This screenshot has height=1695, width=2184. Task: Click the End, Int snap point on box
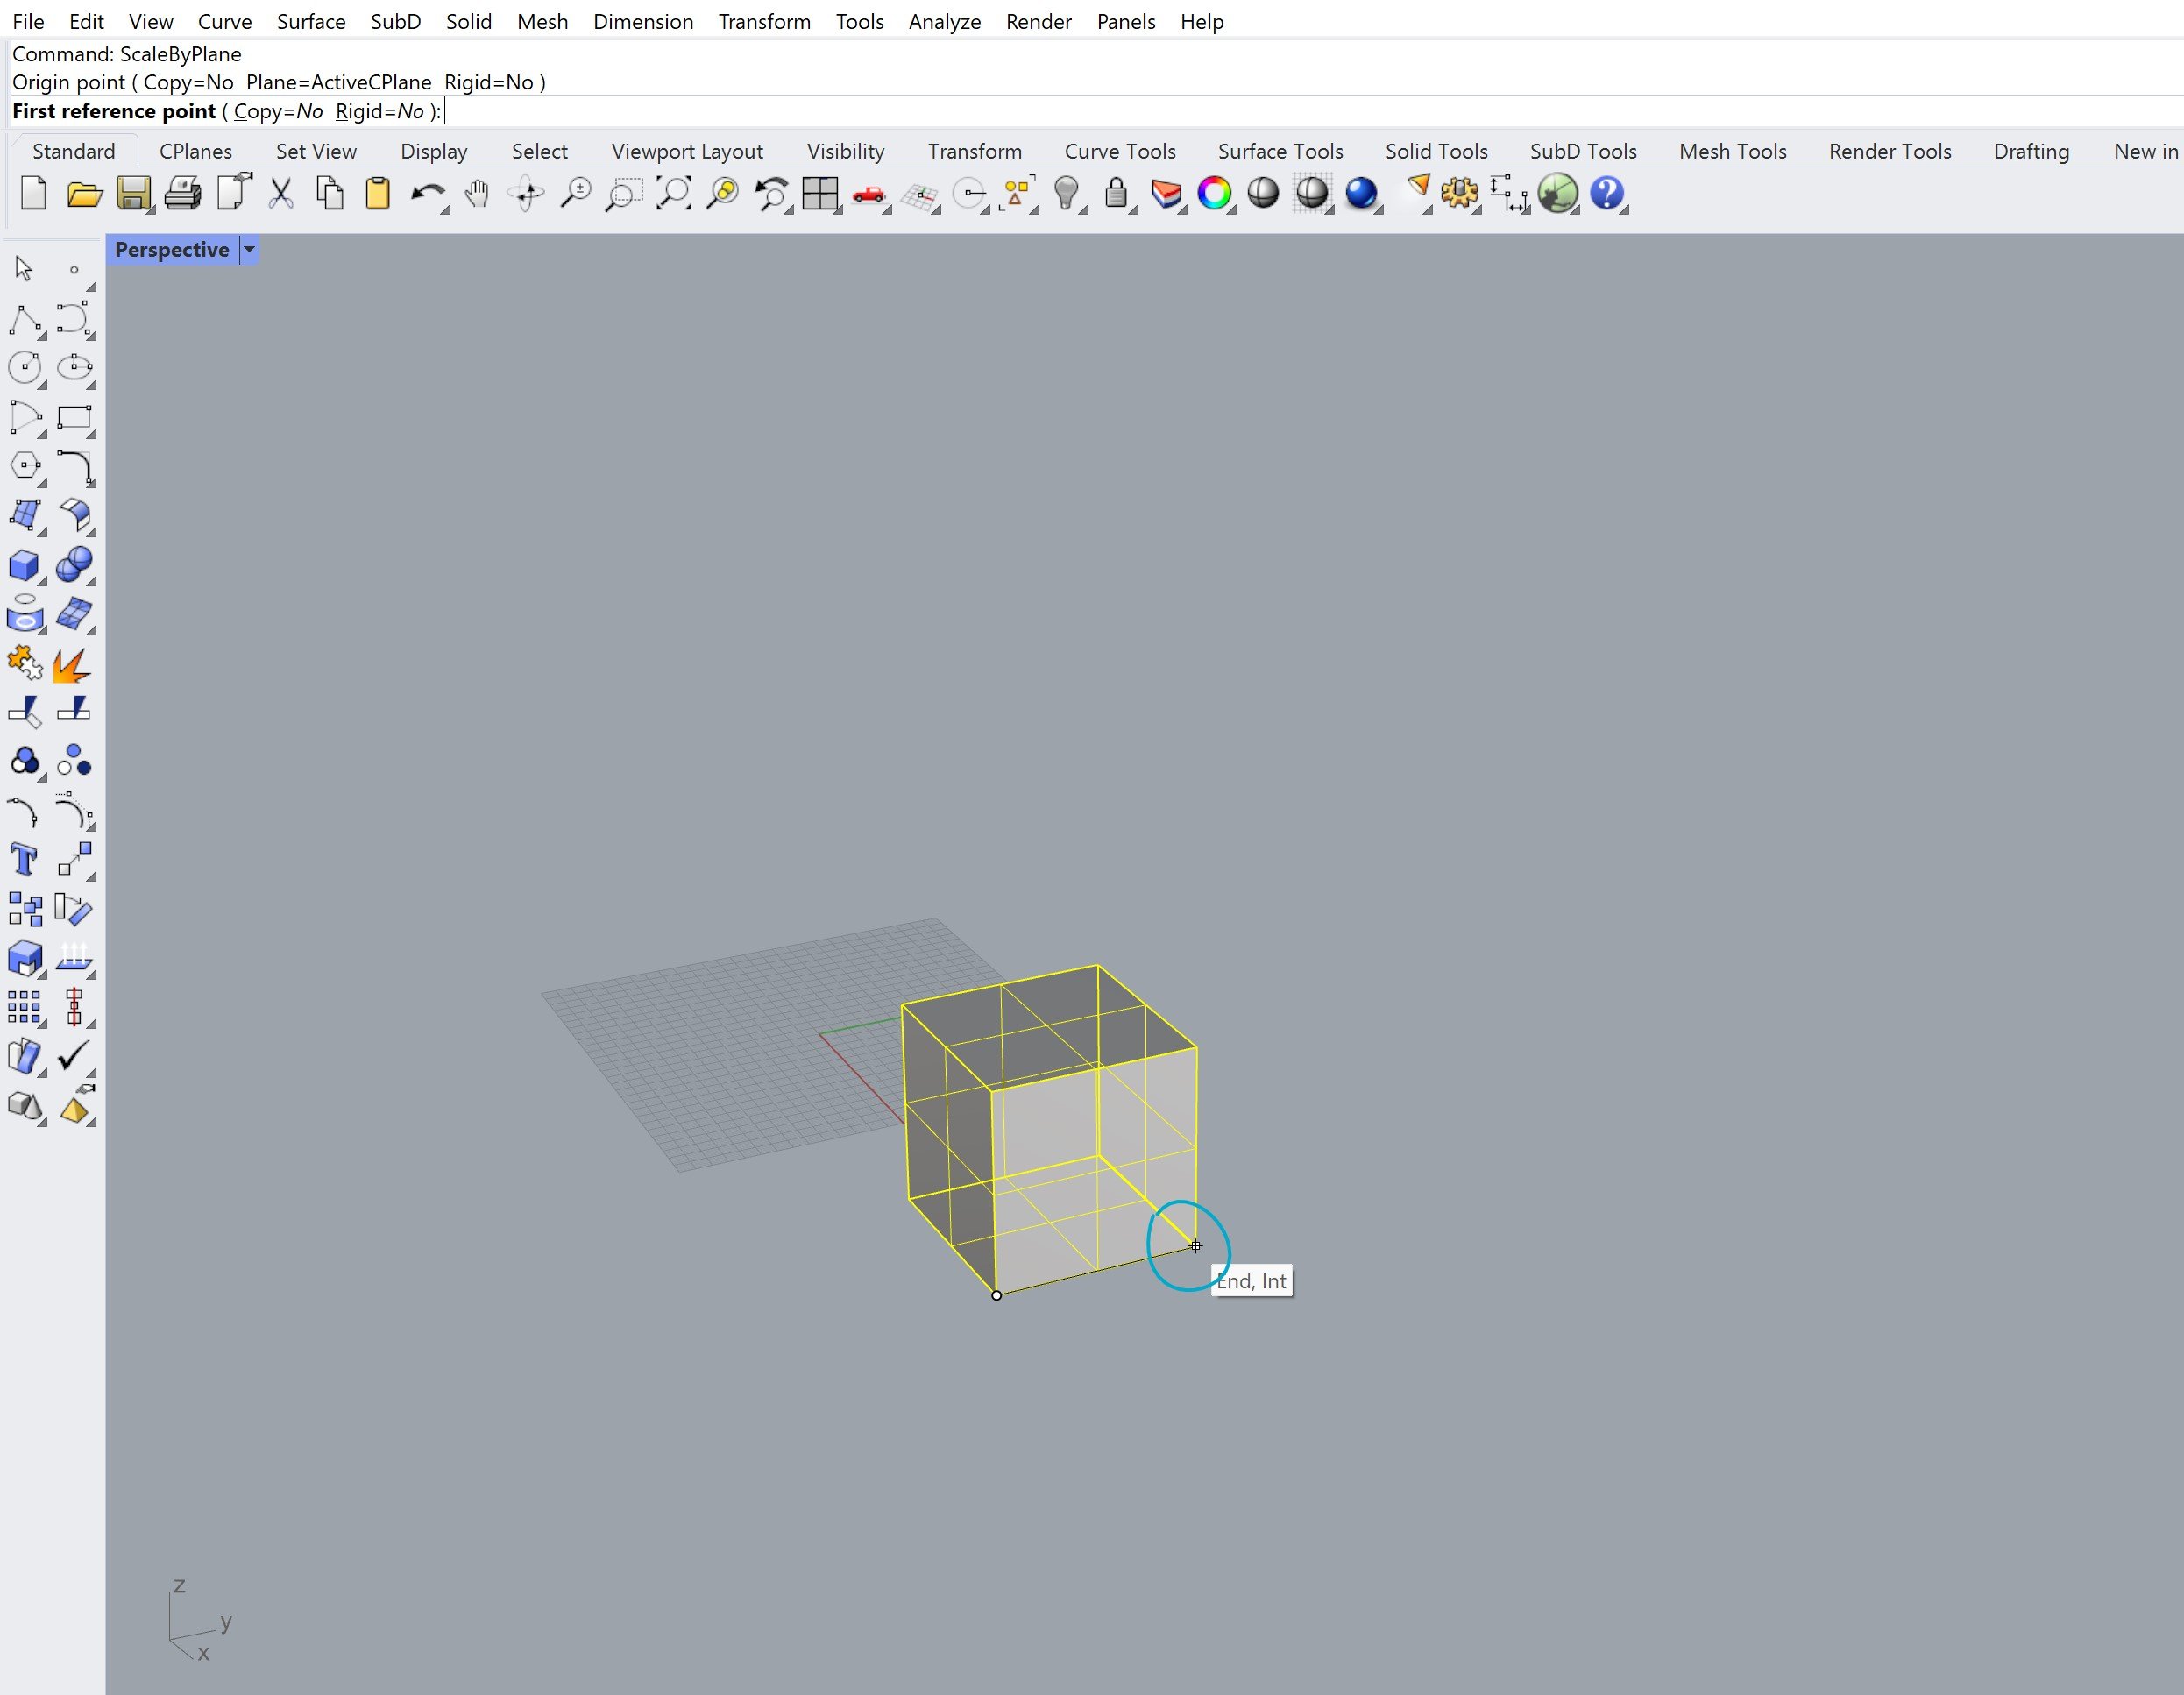coord(1195,1246)
